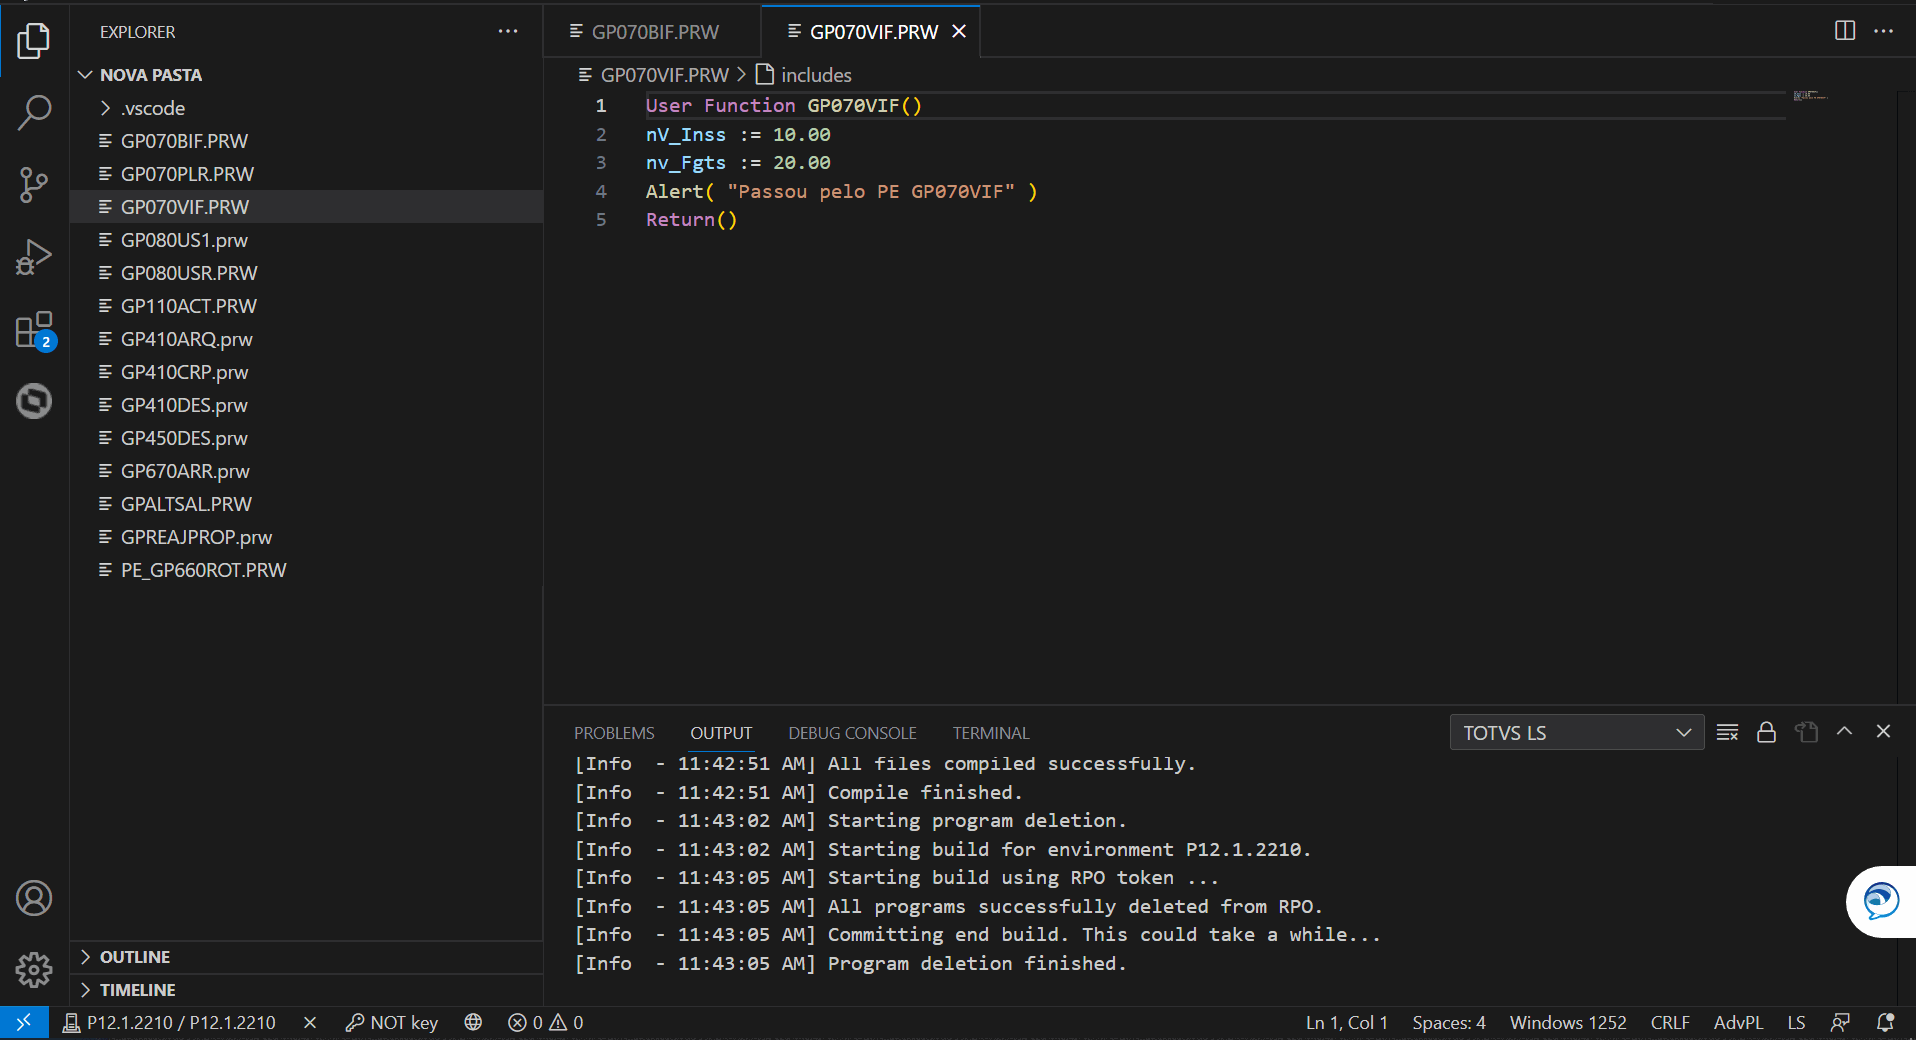Split the editor to the right
This screenshot has height=1040, width=1916.
pos(1845,31)
